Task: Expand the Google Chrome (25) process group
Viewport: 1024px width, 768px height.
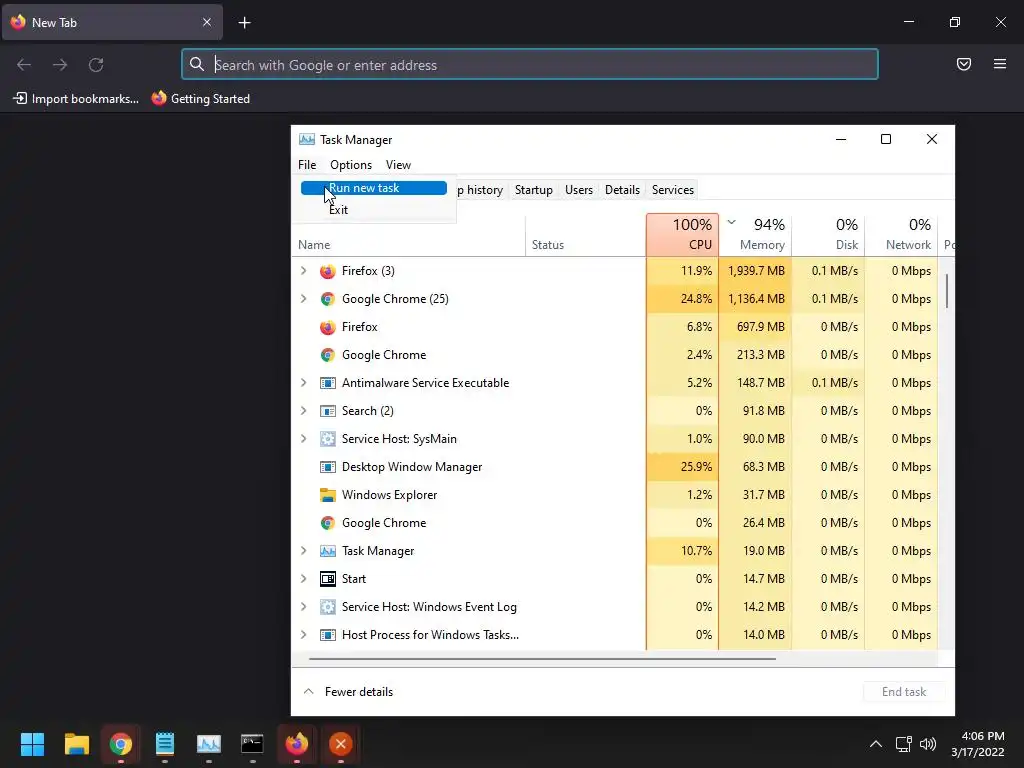Action: pos(304,299)
